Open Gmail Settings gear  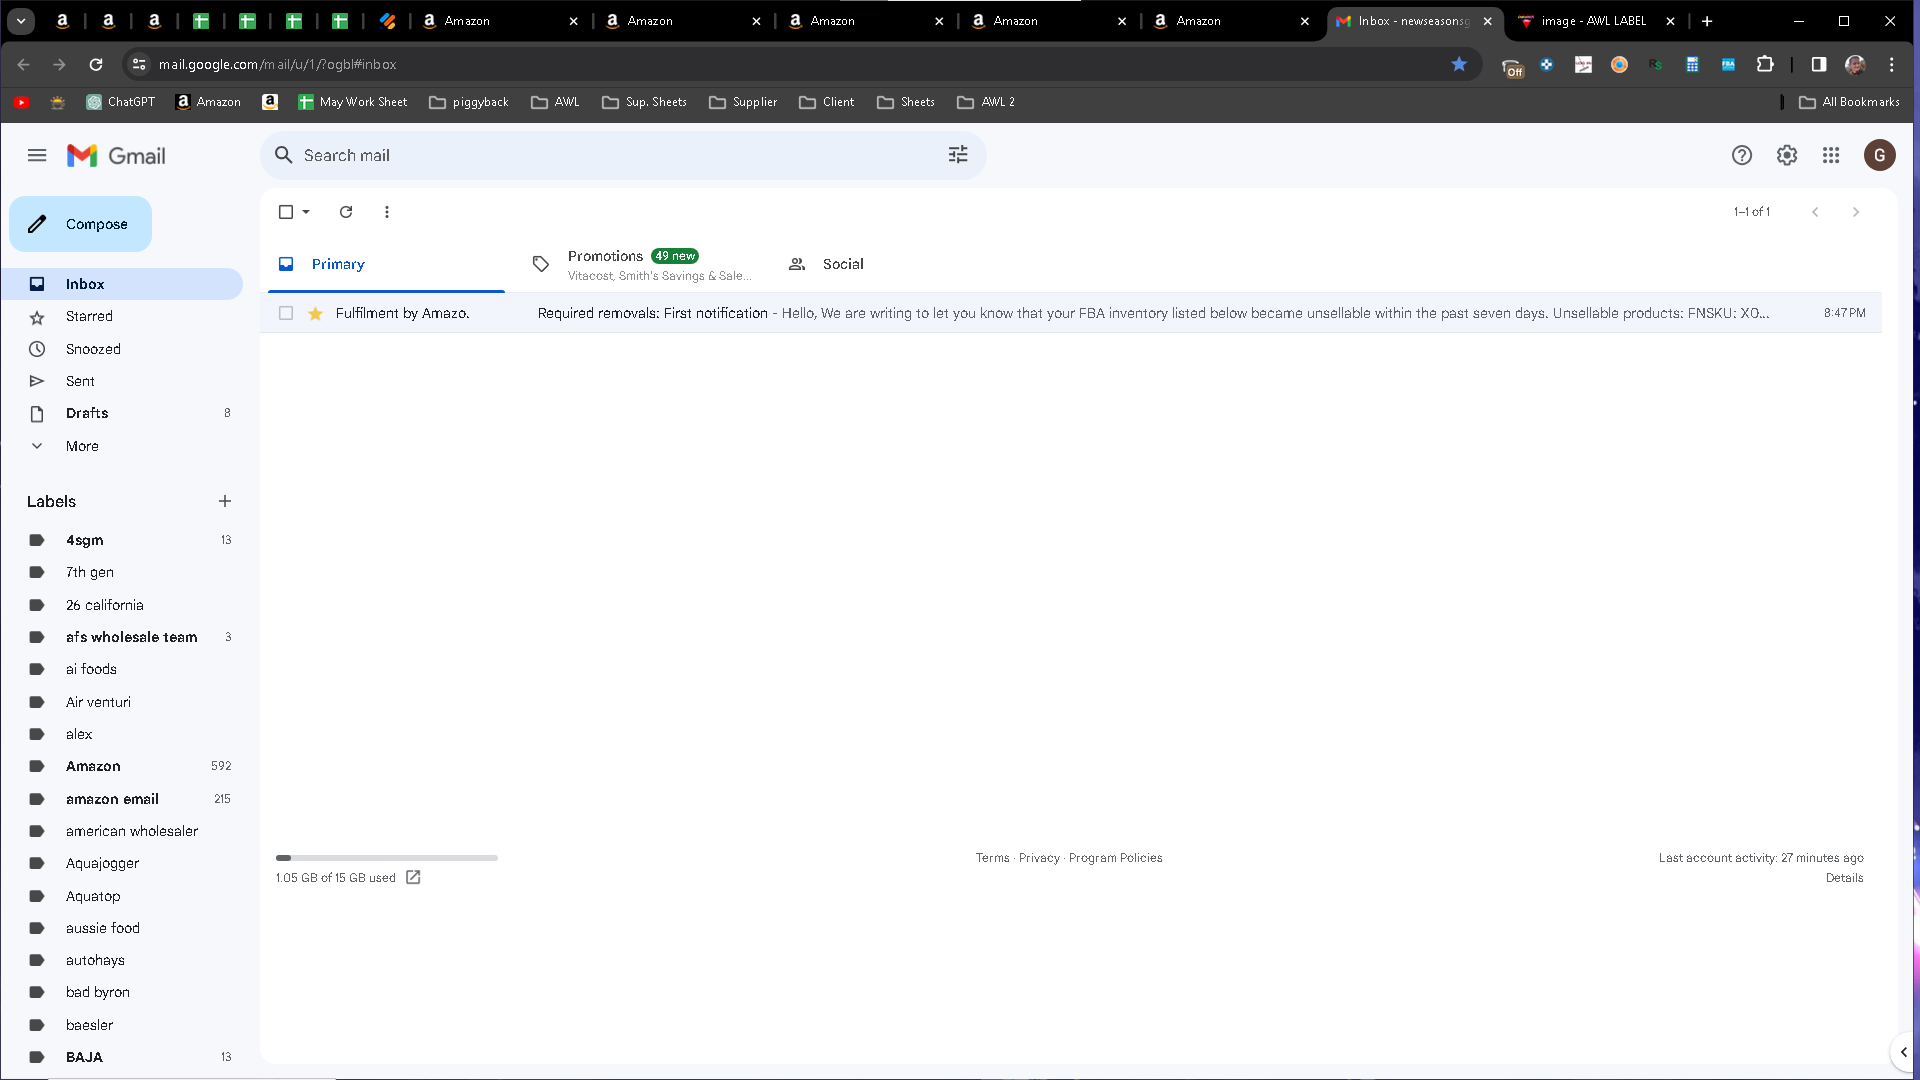pos(1787,155)
